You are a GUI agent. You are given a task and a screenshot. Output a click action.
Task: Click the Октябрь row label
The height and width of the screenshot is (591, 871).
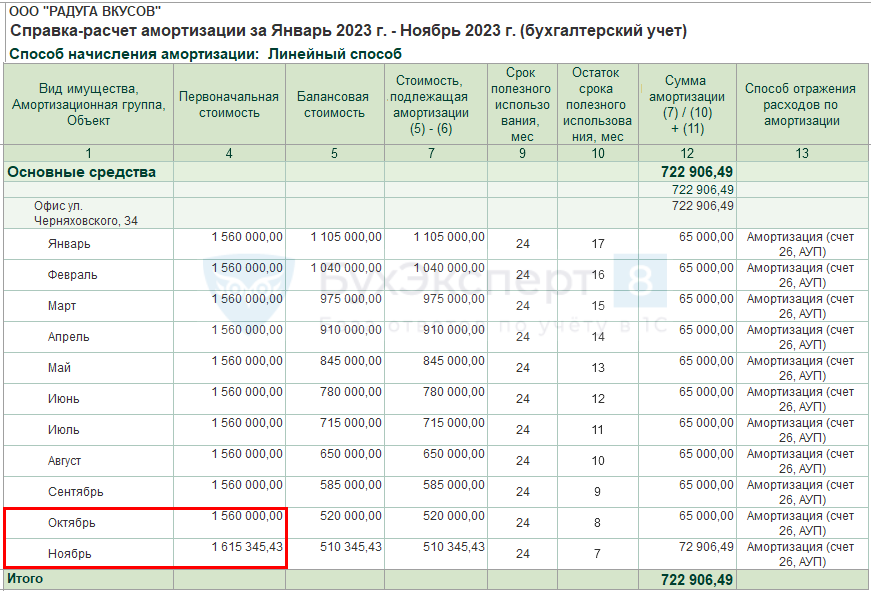pos(72,522)
